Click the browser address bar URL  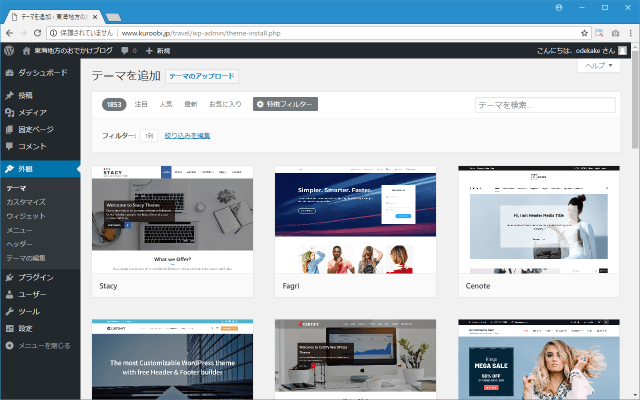(x=201, y=33)
